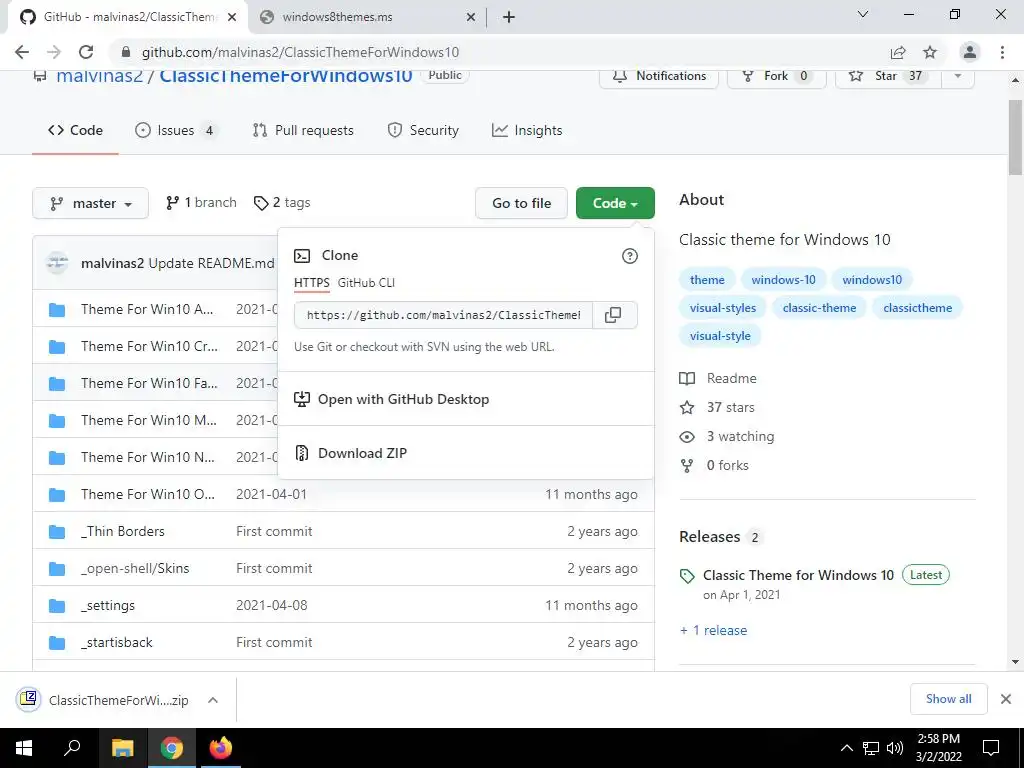Viewport: 1024px width, 768px height.
Task: Click the volume speaker tray icon
Action: 895,748
